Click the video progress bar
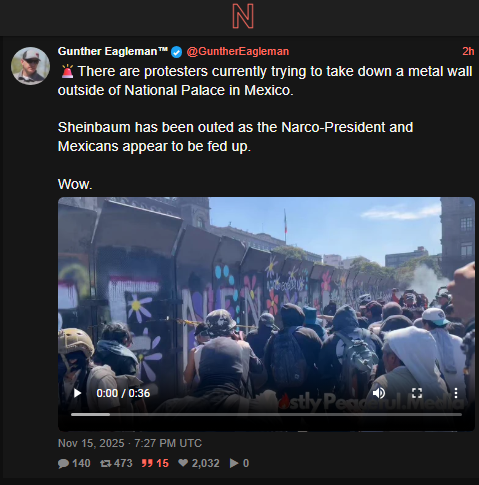The height and width of the screenshot is (485, 479). 266,414
